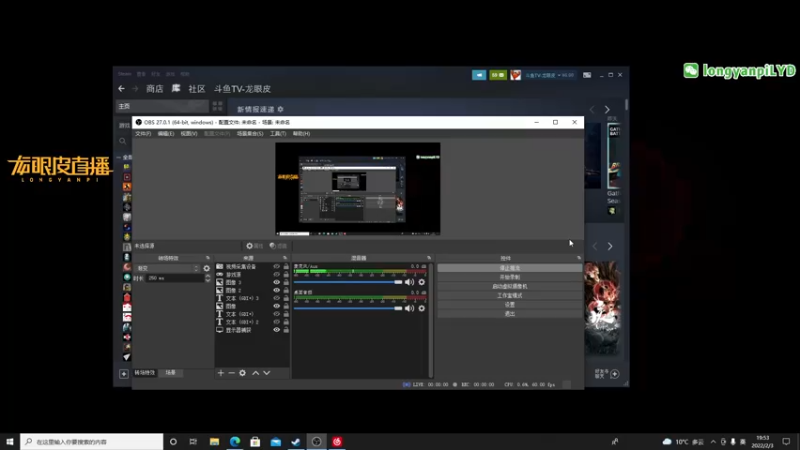
Task: Hide the 显示器捕获 source
Action: [277, 330]
